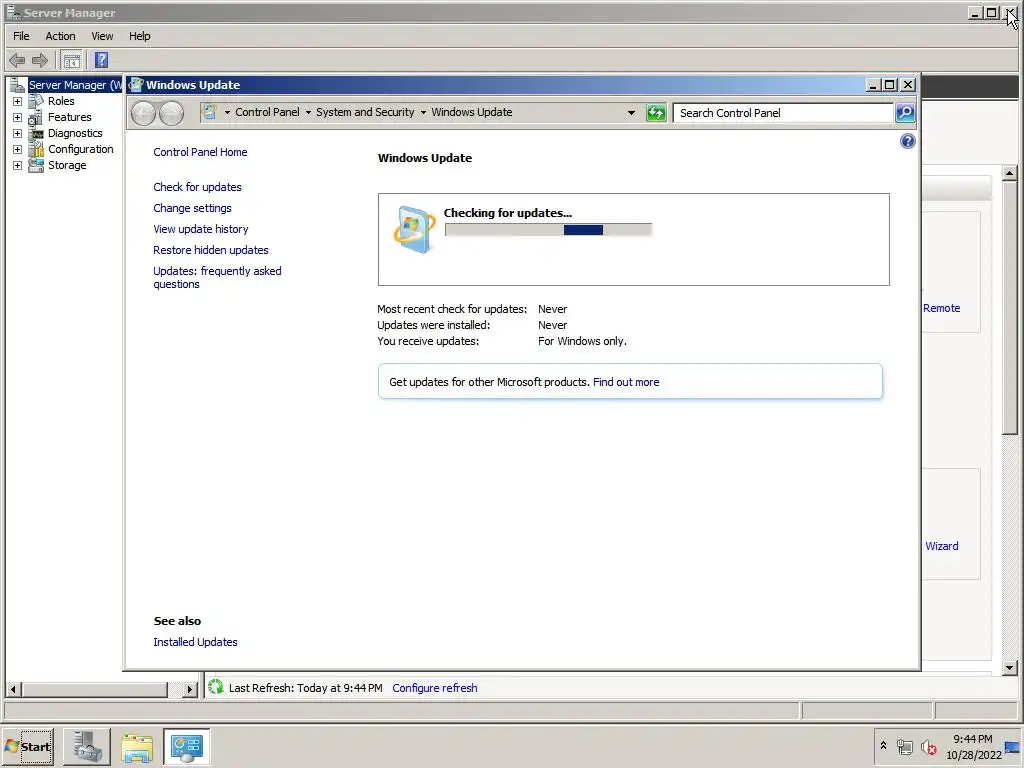This screenshot has width=1024, height=768.
Task: Click the Diagnostics tree node icon
Action: pos(36,133)
